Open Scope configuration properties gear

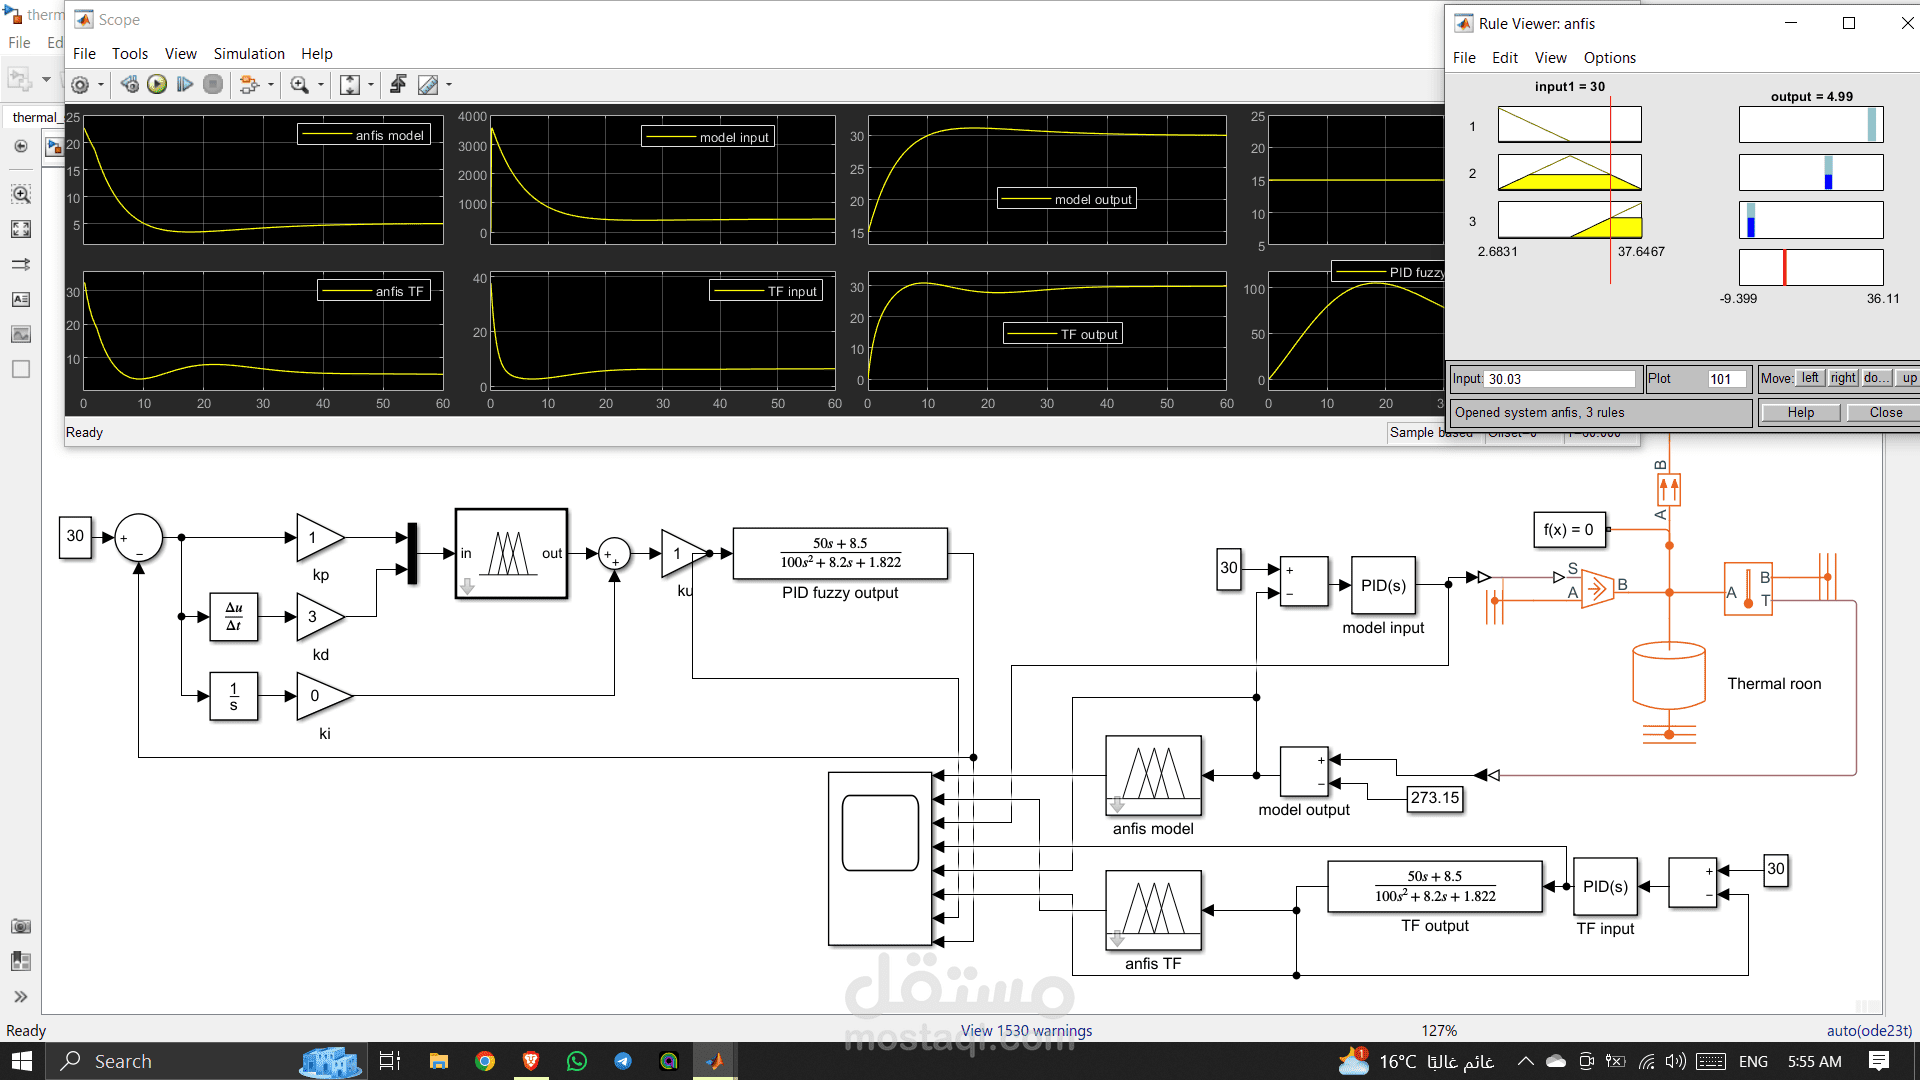pyautogui.click(x=80, y=85)
